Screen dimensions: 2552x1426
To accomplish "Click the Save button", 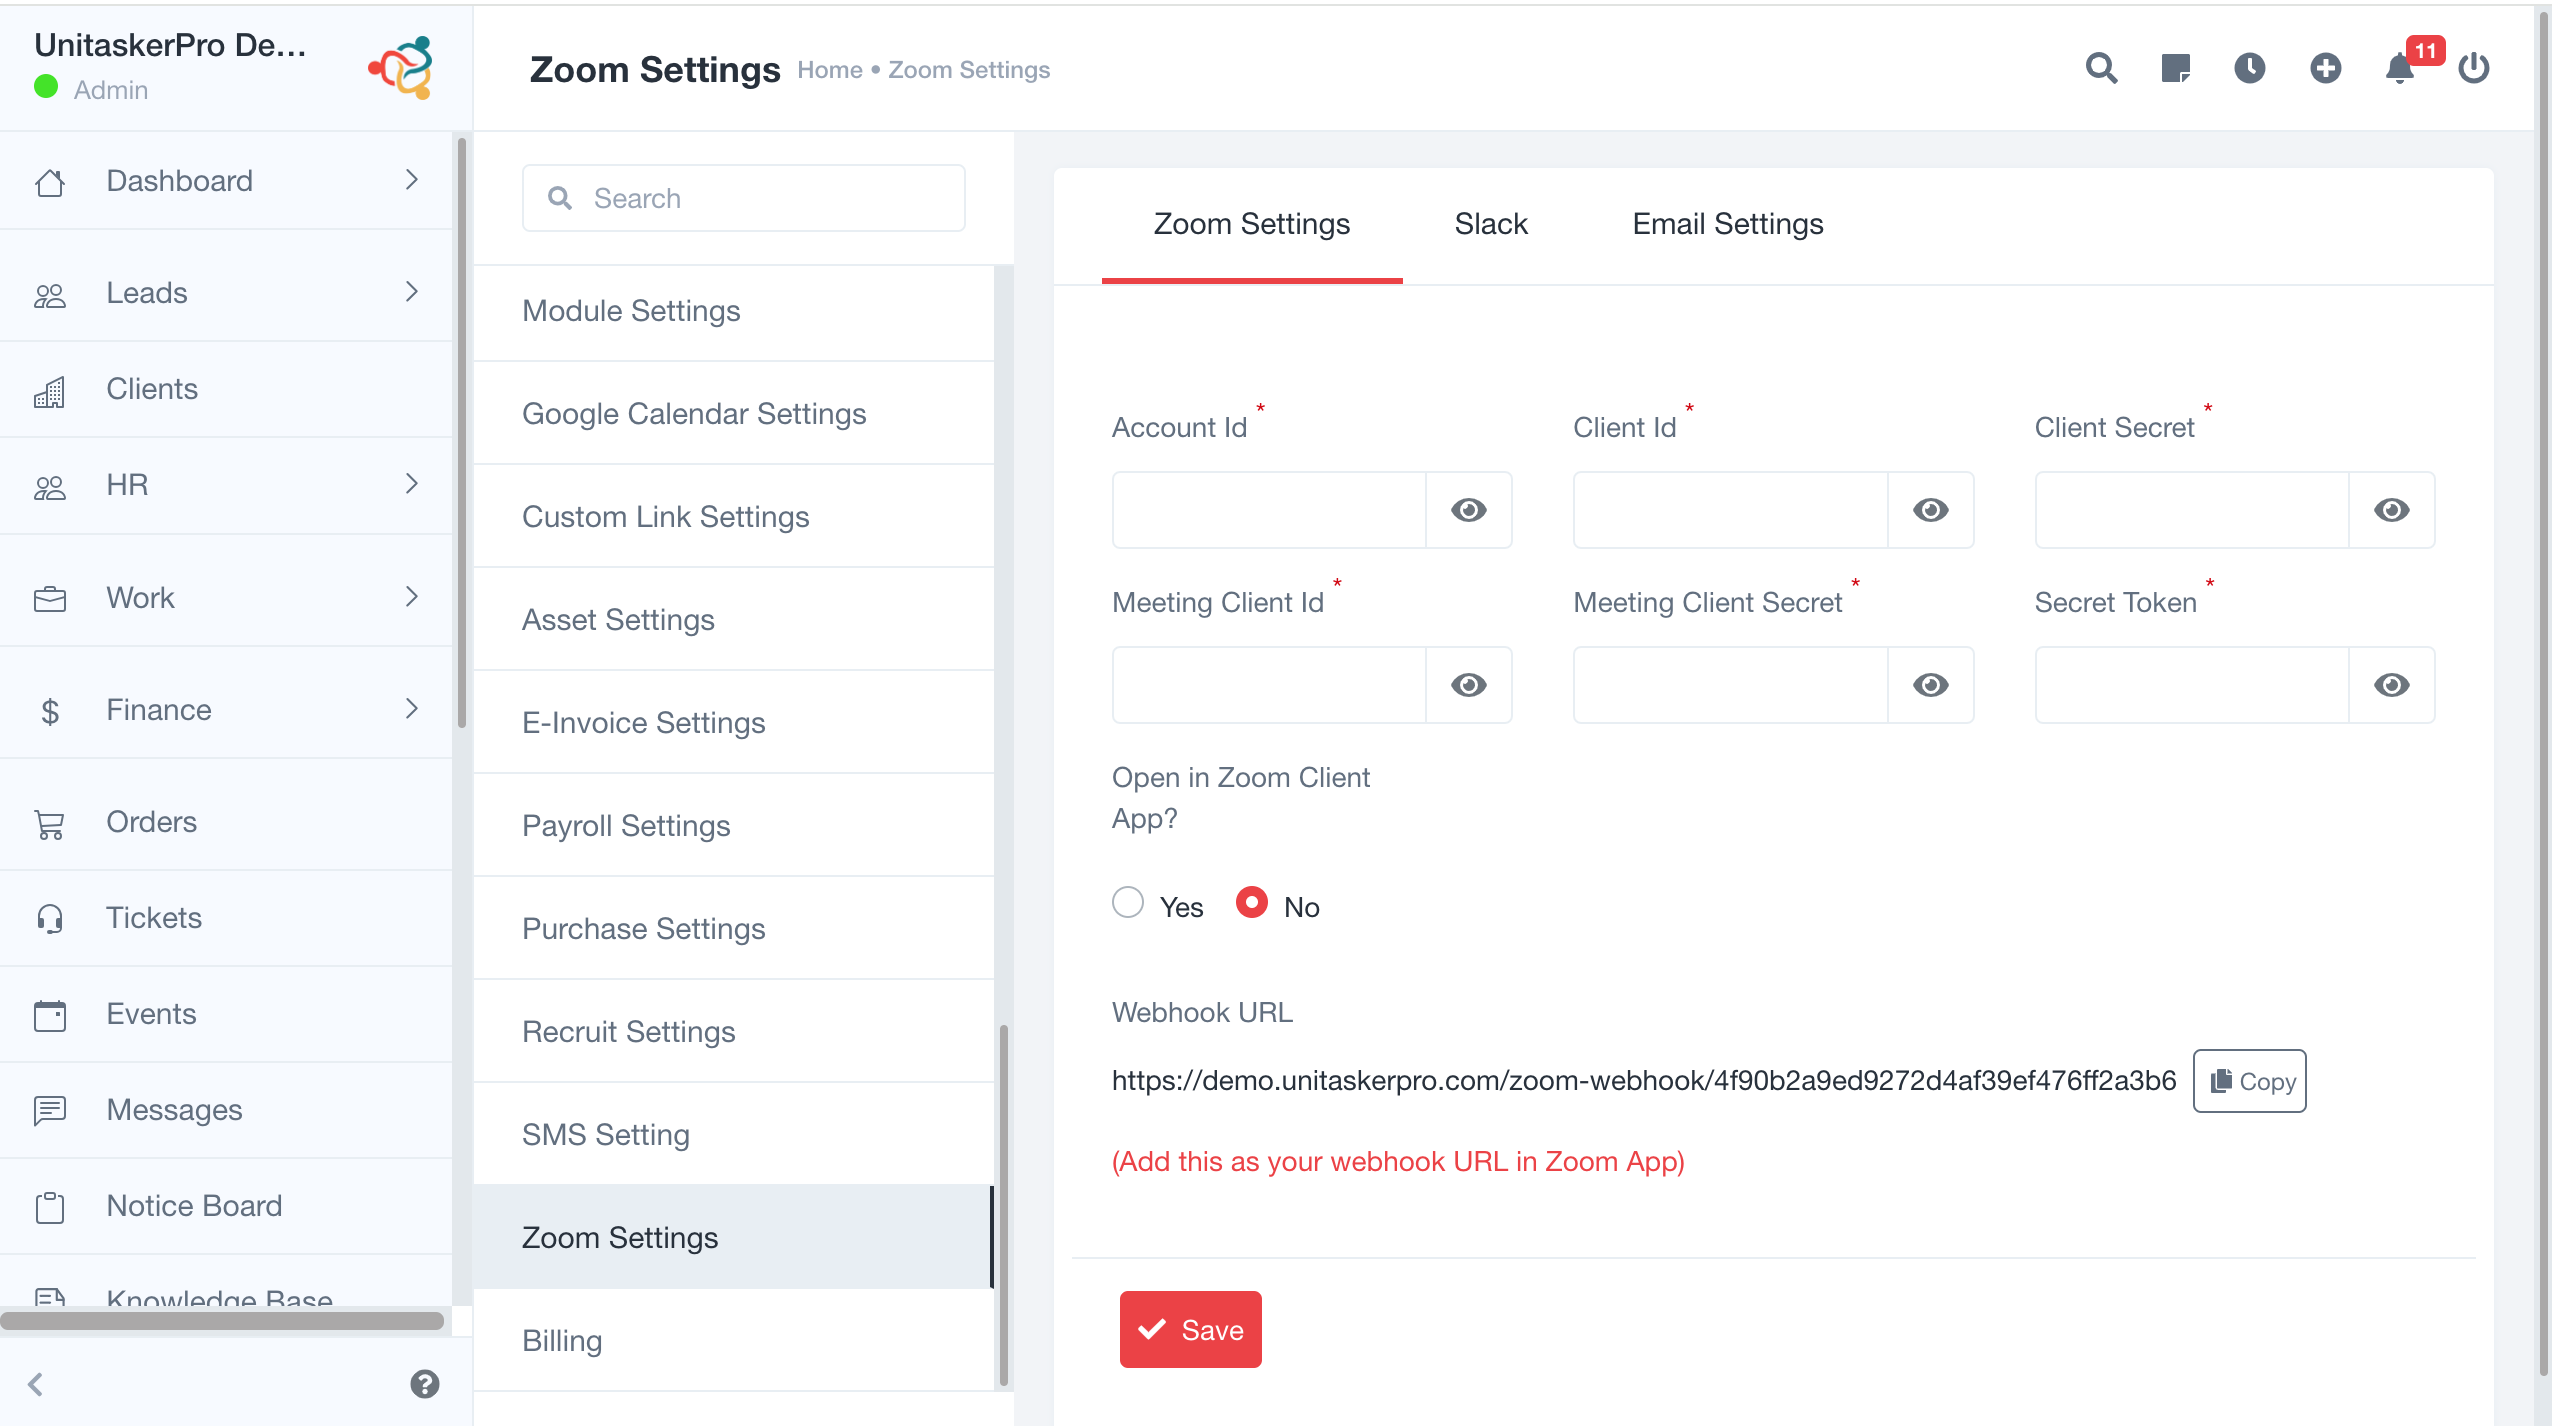I will [1190, 1330].
